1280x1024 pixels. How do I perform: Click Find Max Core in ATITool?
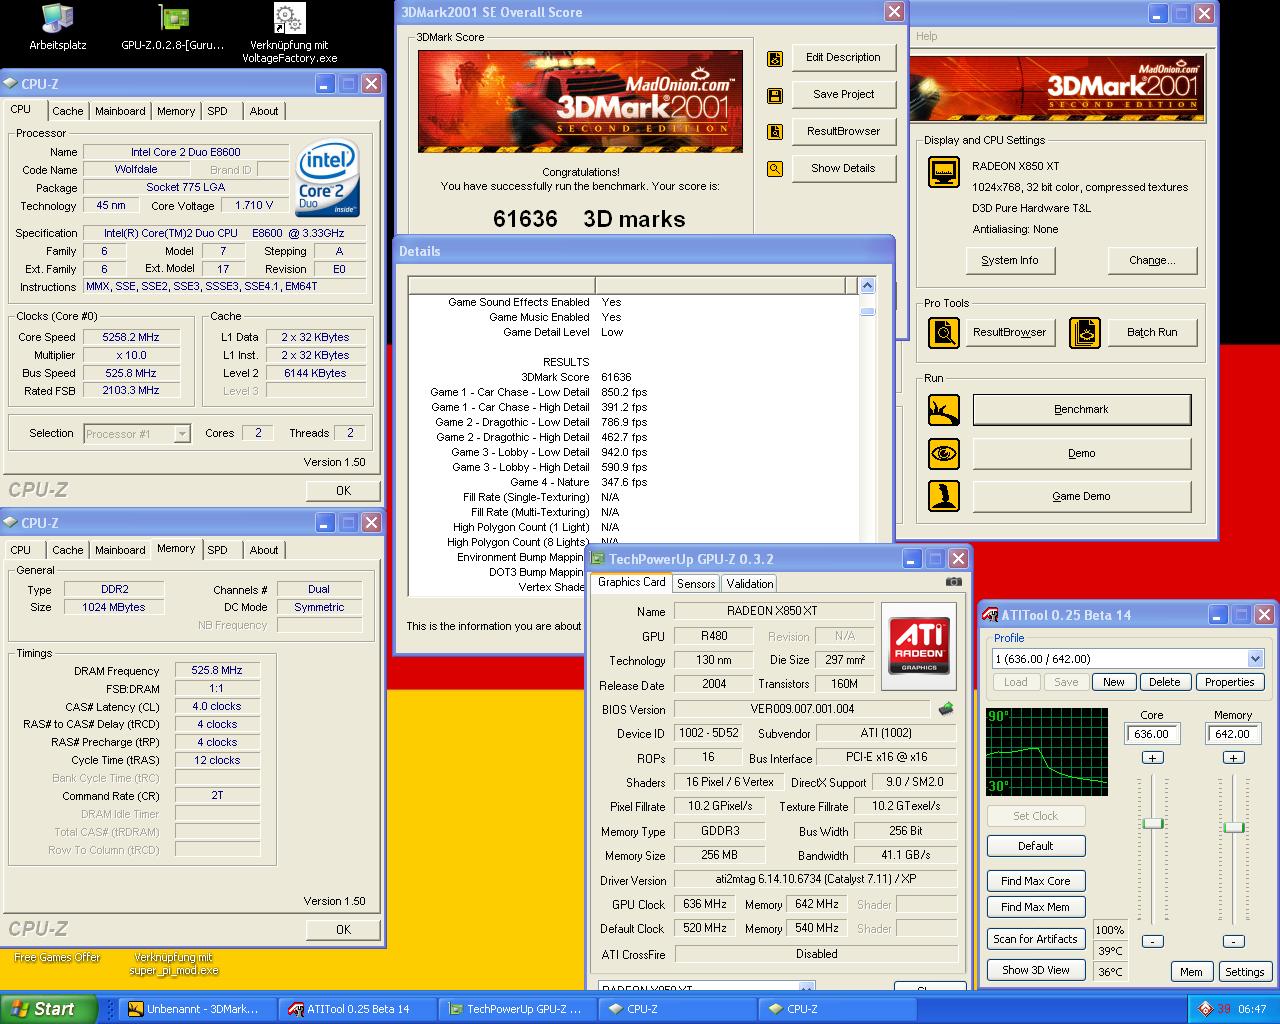[x=1036, y=881]
